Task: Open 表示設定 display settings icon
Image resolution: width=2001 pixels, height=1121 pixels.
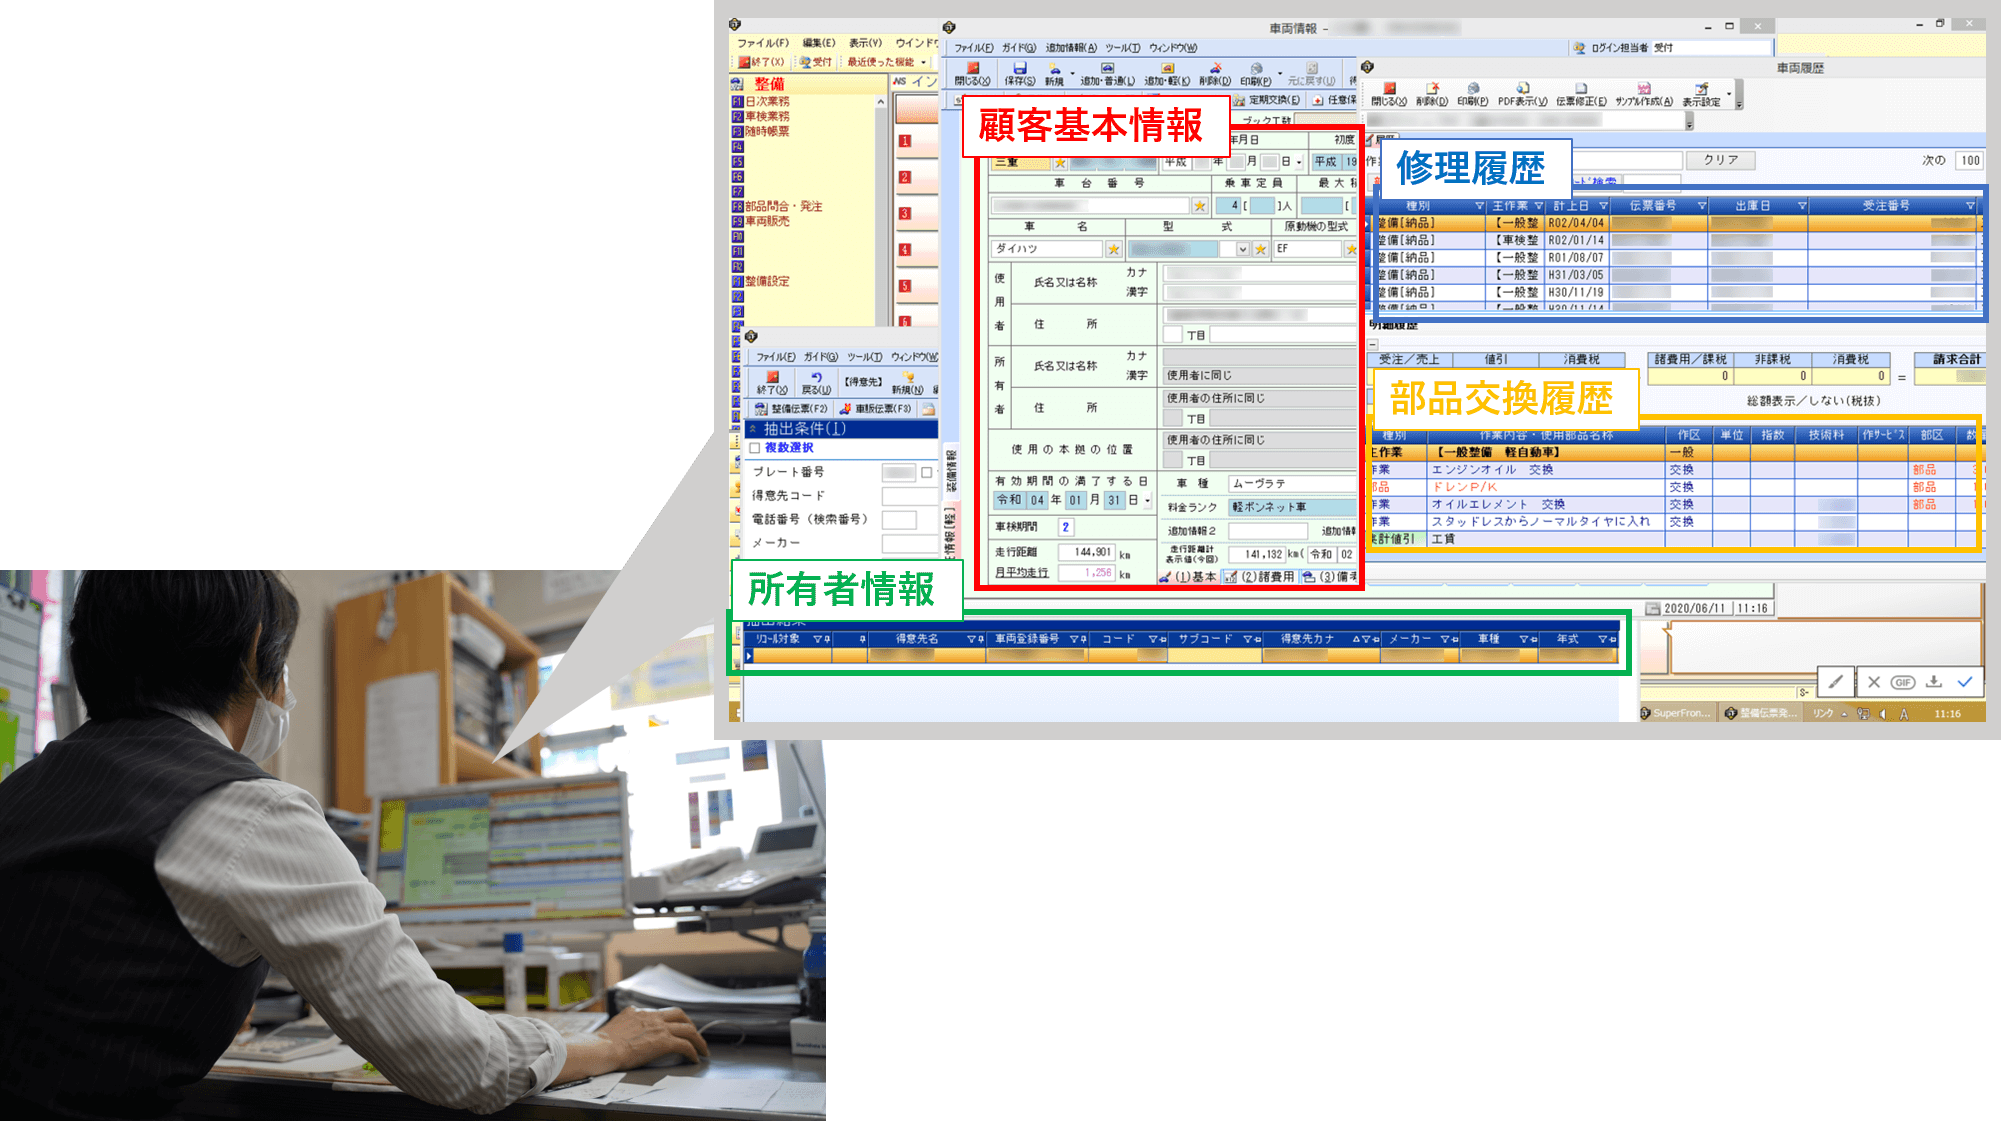Action: (1701, 95)
